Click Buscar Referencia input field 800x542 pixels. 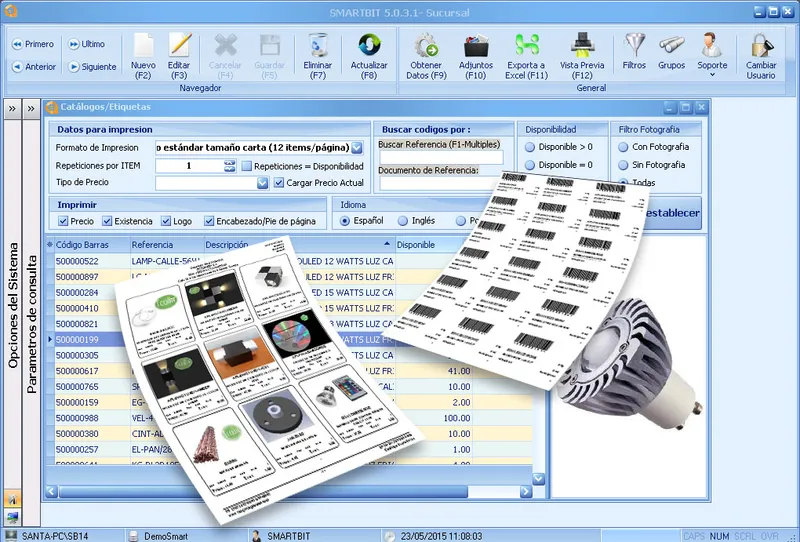pyautogui.click(x=441, y=157)
